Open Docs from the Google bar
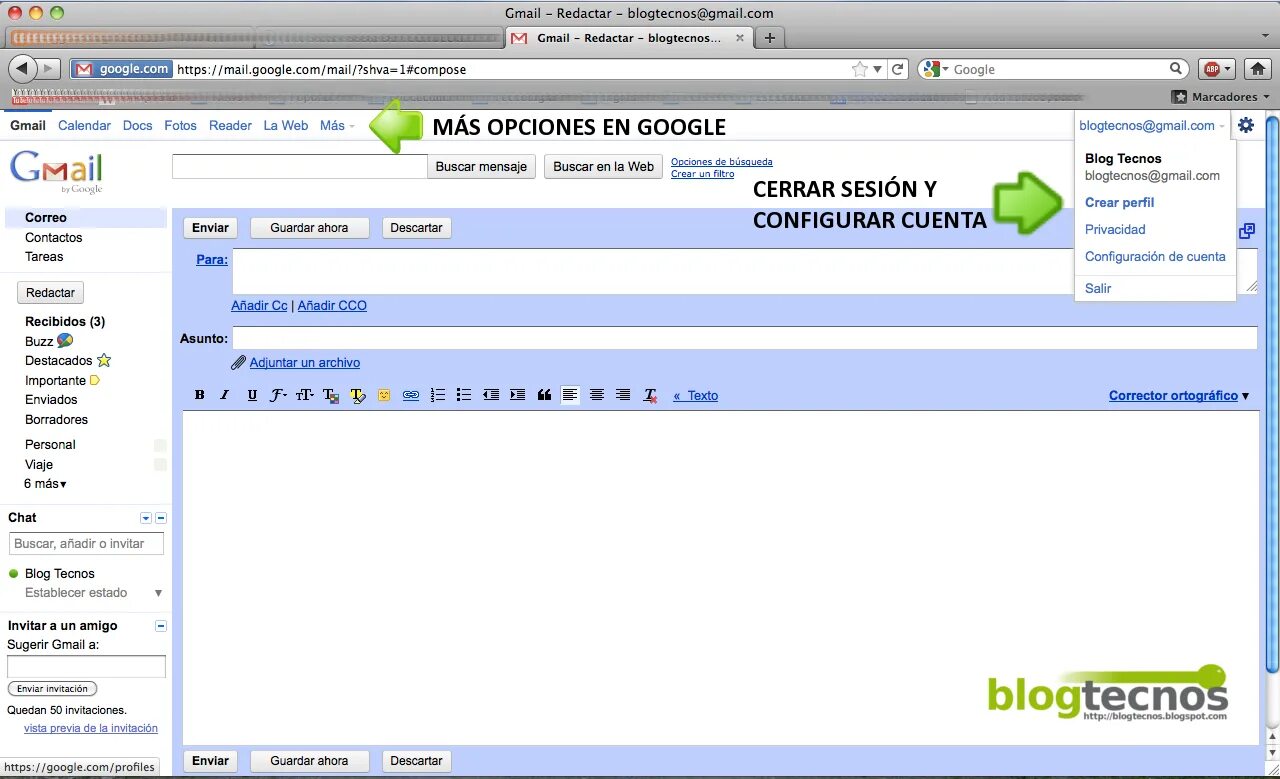1280x779 pixels. click(x=137, y=125)
